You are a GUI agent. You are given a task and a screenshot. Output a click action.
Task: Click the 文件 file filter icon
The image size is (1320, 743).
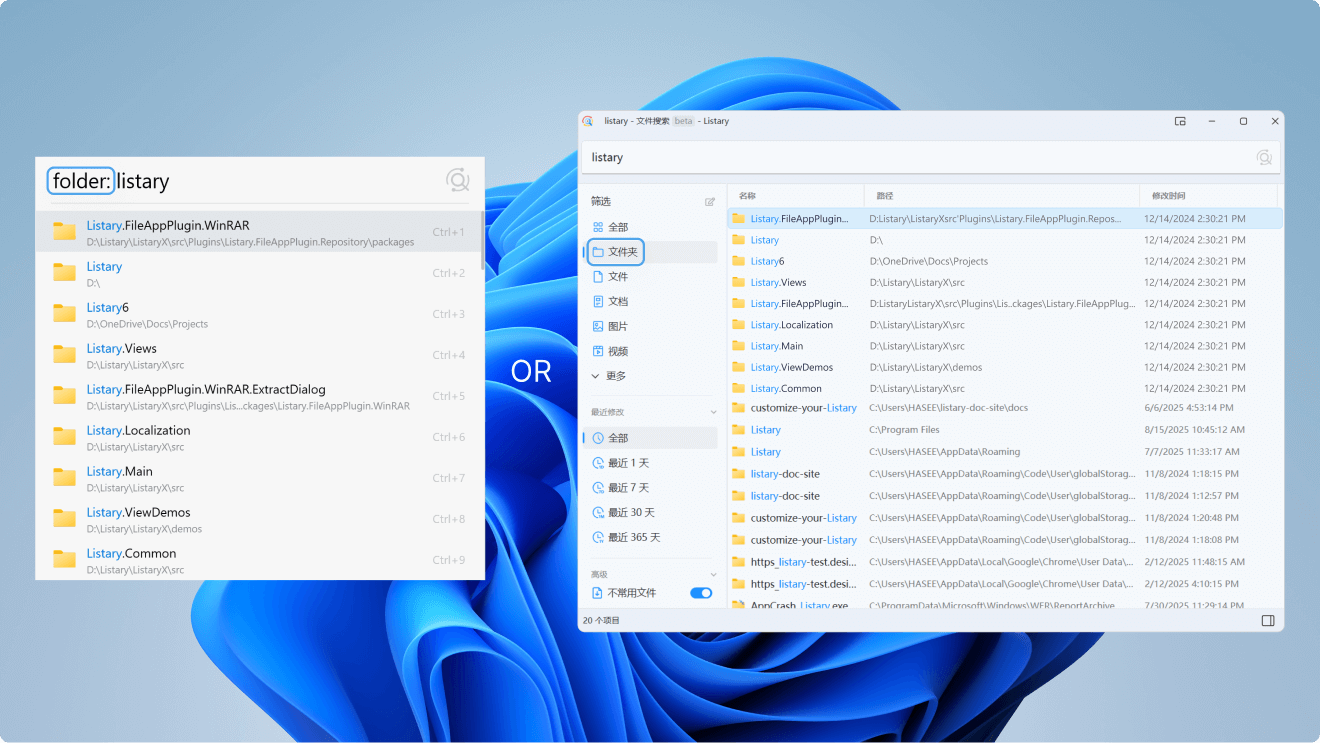598,276
